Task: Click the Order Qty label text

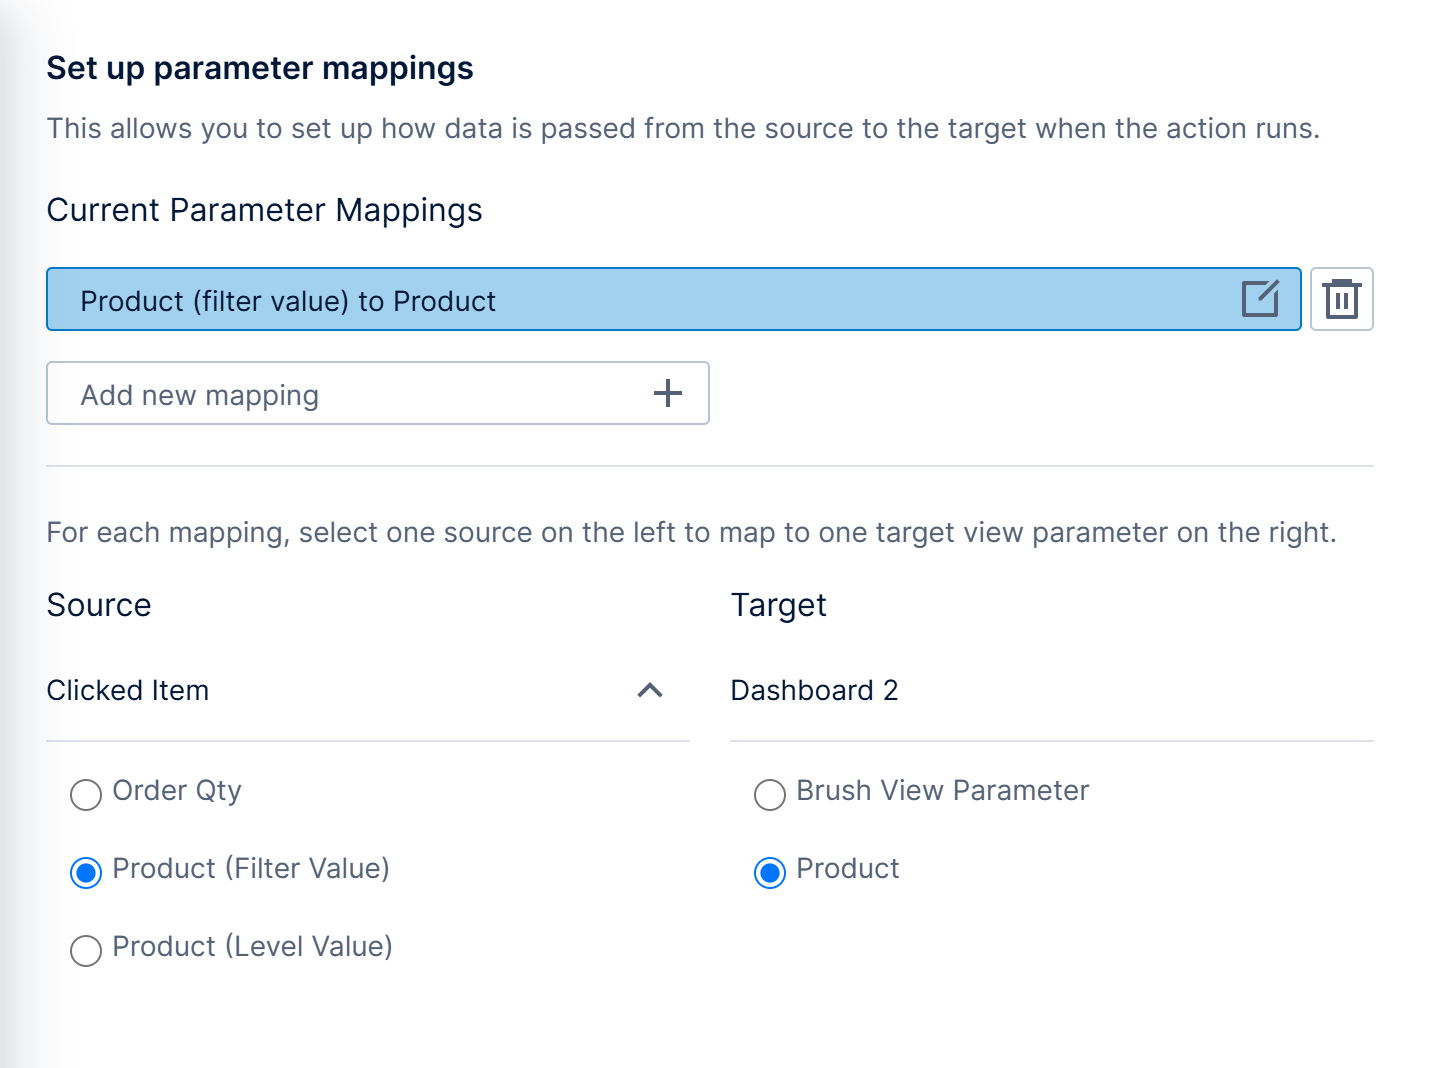Action: [177, 791]
